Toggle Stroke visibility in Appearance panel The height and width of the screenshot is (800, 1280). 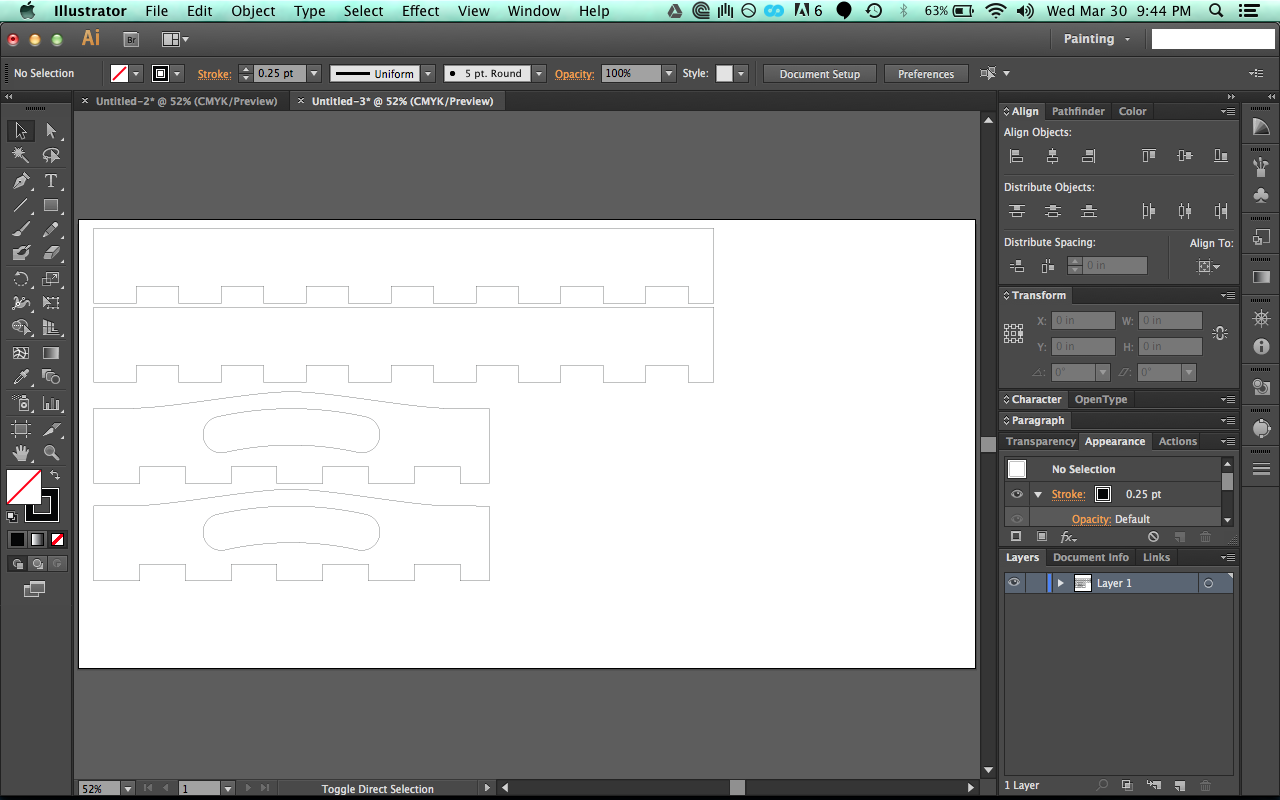coord(1017,494)
